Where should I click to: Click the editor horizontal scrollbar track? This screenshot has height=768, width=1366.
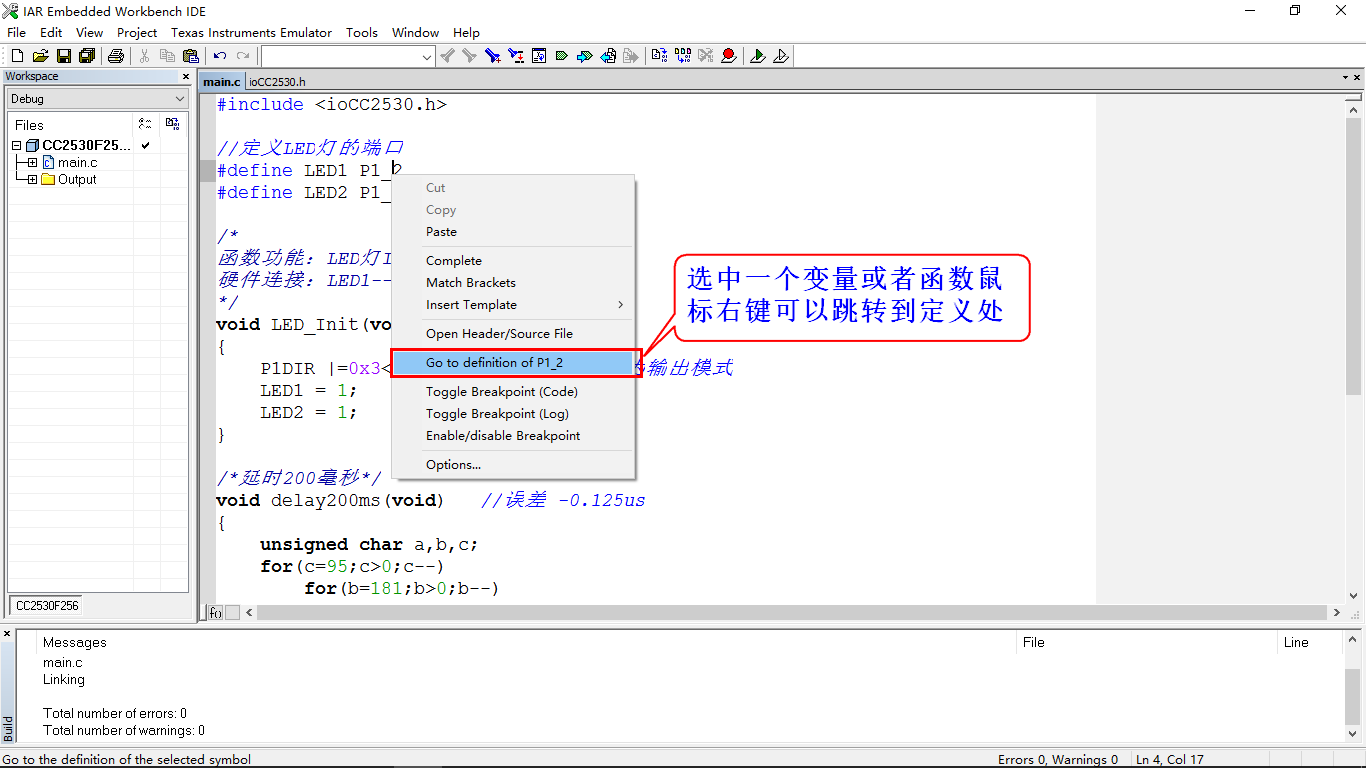[792, 612]
